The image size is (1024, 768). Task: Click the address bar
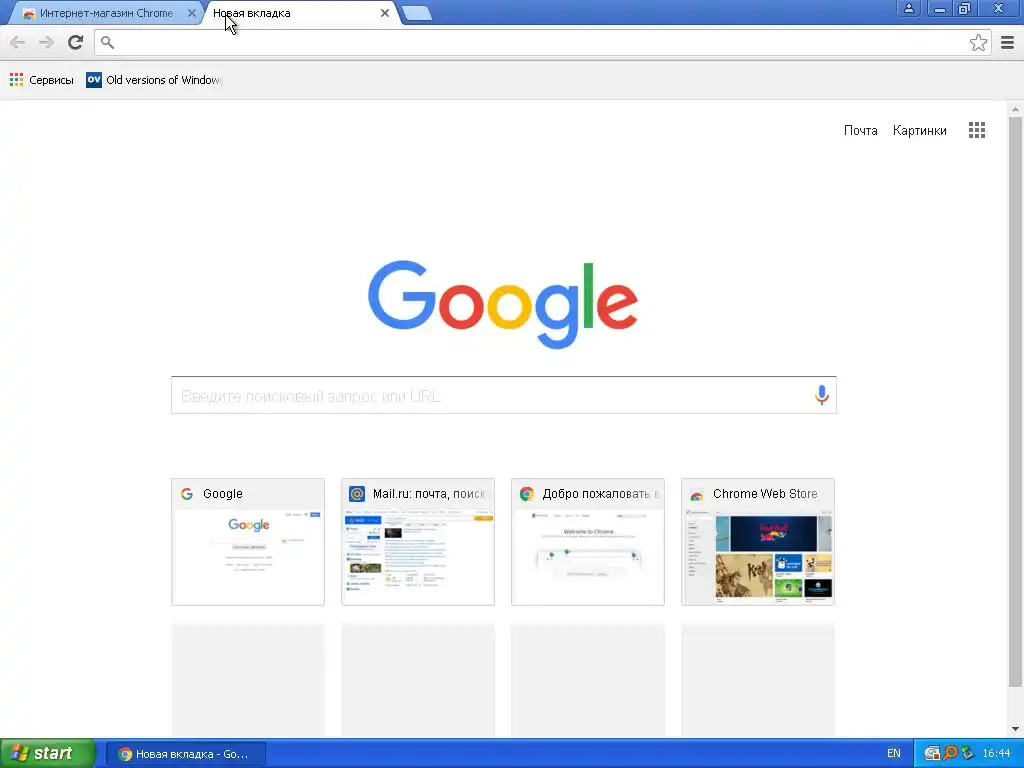(x=542, y=42)
